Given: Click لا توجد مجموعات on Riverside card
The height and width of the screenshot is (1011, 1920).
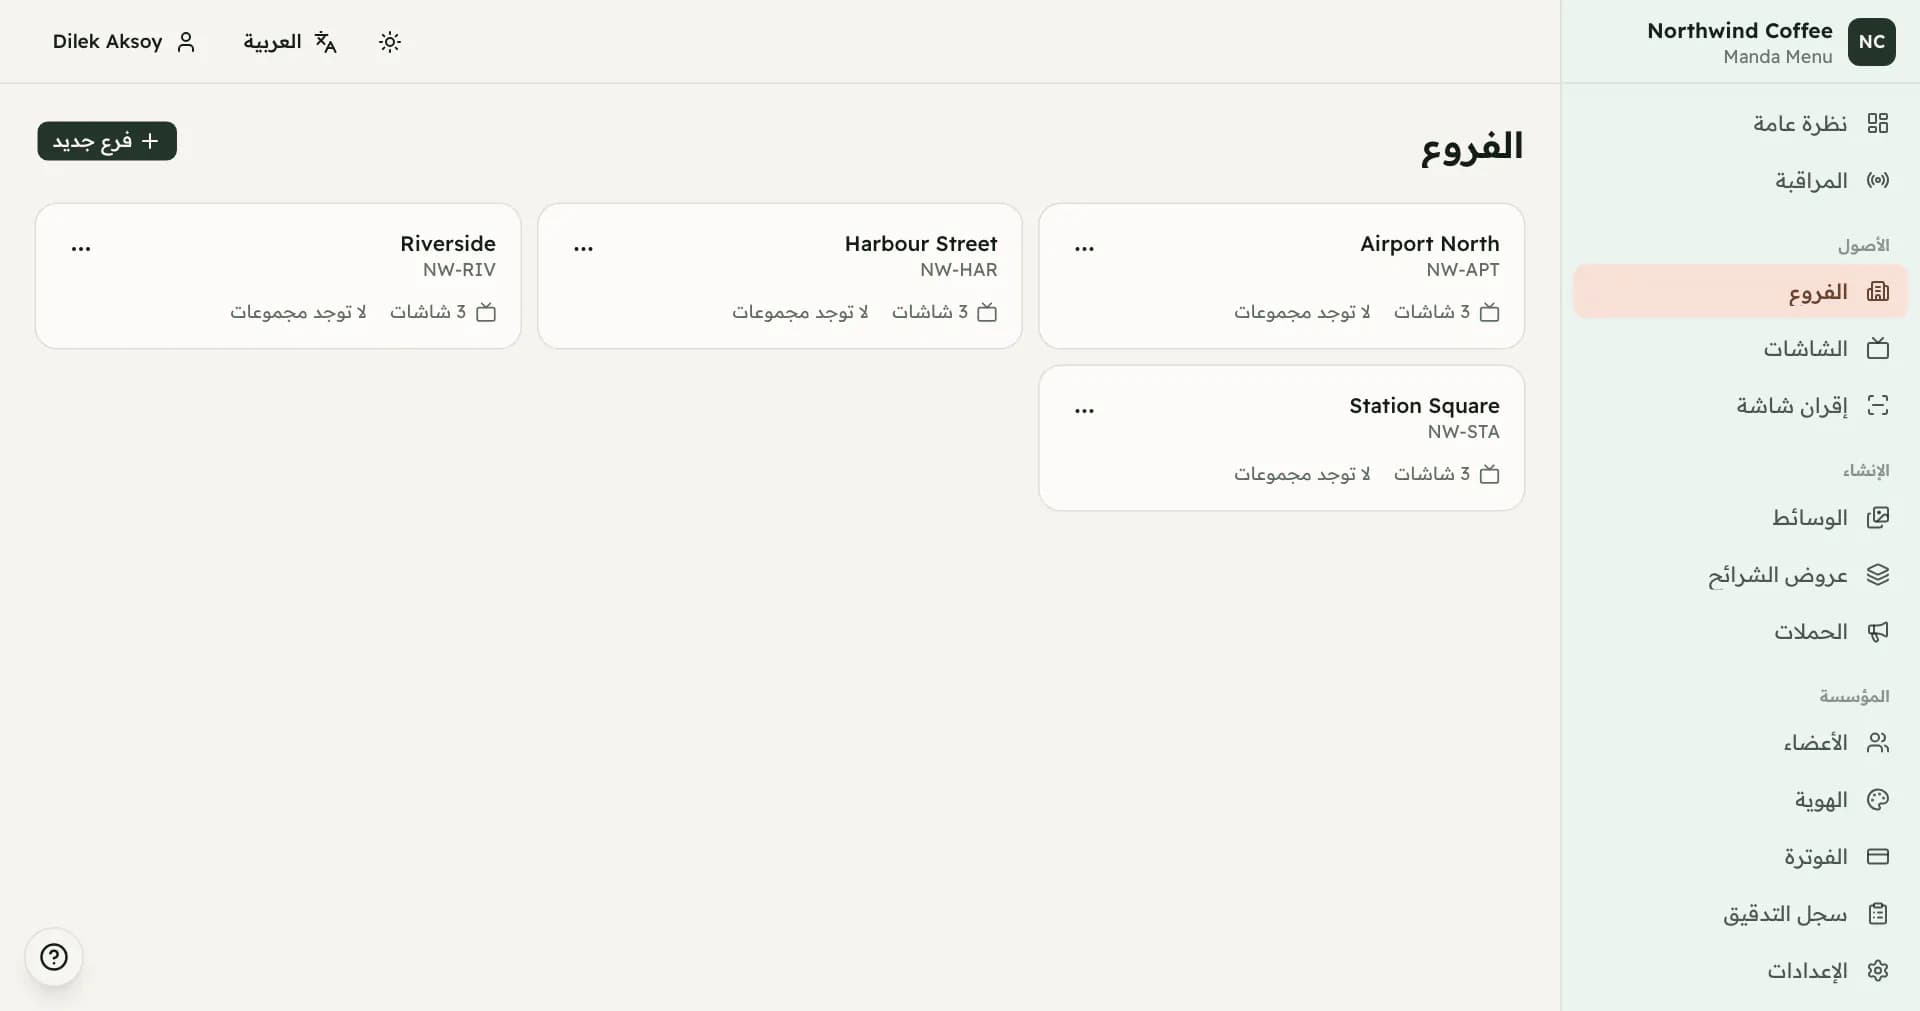Looking at the screenshot, I should click(x=298, y=312).
